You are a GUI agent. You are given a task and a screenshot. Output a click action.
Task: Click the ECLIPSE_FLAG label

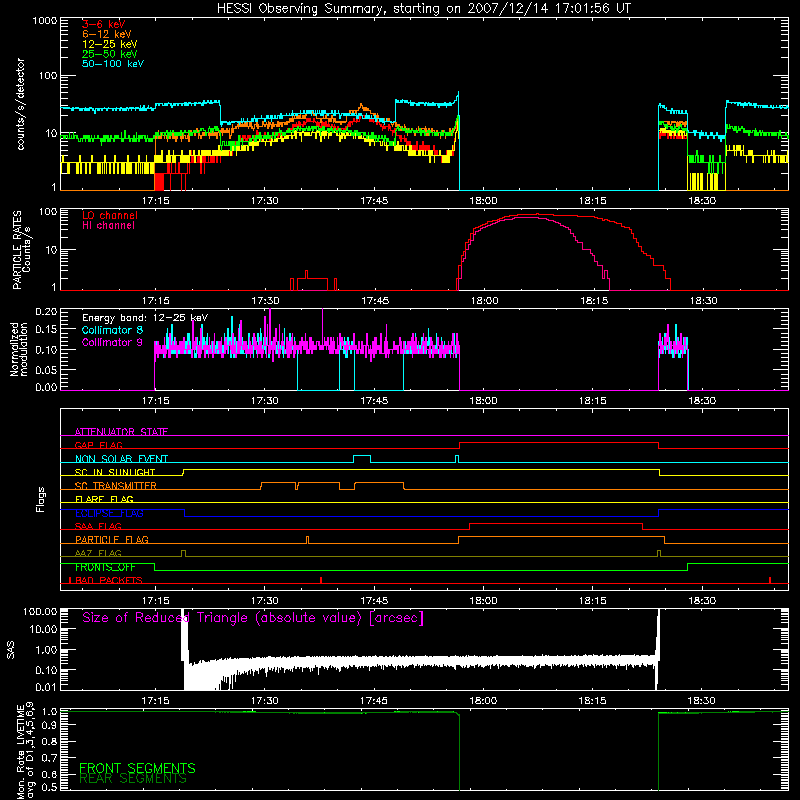109,513
